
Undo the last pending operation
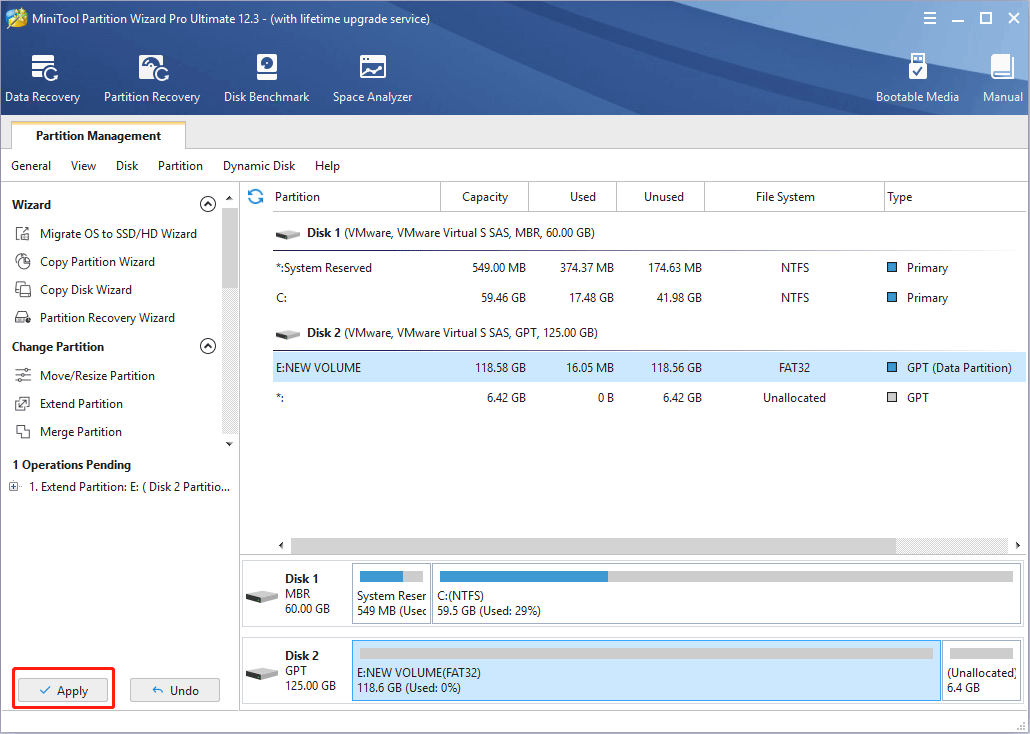175,690
